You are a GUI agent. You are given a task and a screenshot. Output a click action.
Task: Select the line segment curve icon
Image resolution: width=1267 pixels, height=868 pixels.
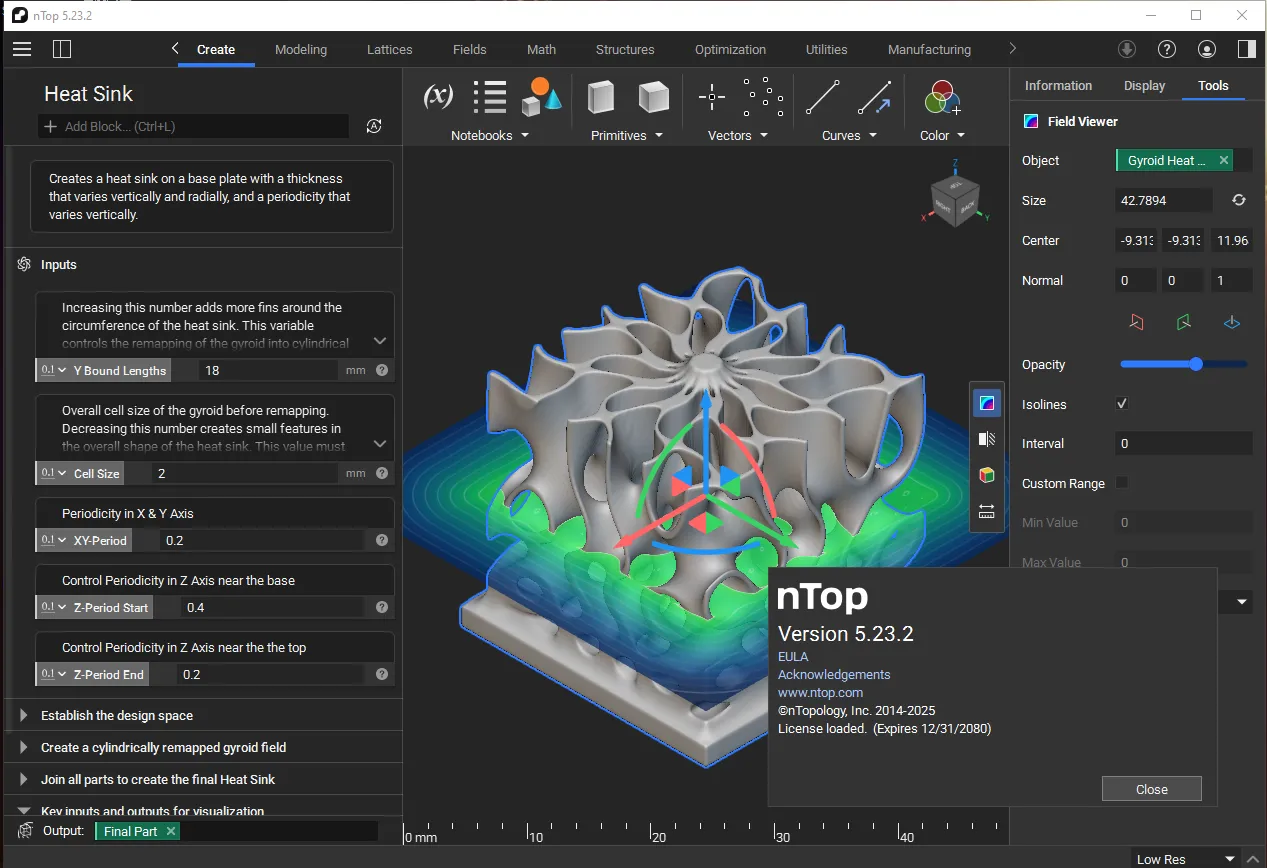point(822,97)
